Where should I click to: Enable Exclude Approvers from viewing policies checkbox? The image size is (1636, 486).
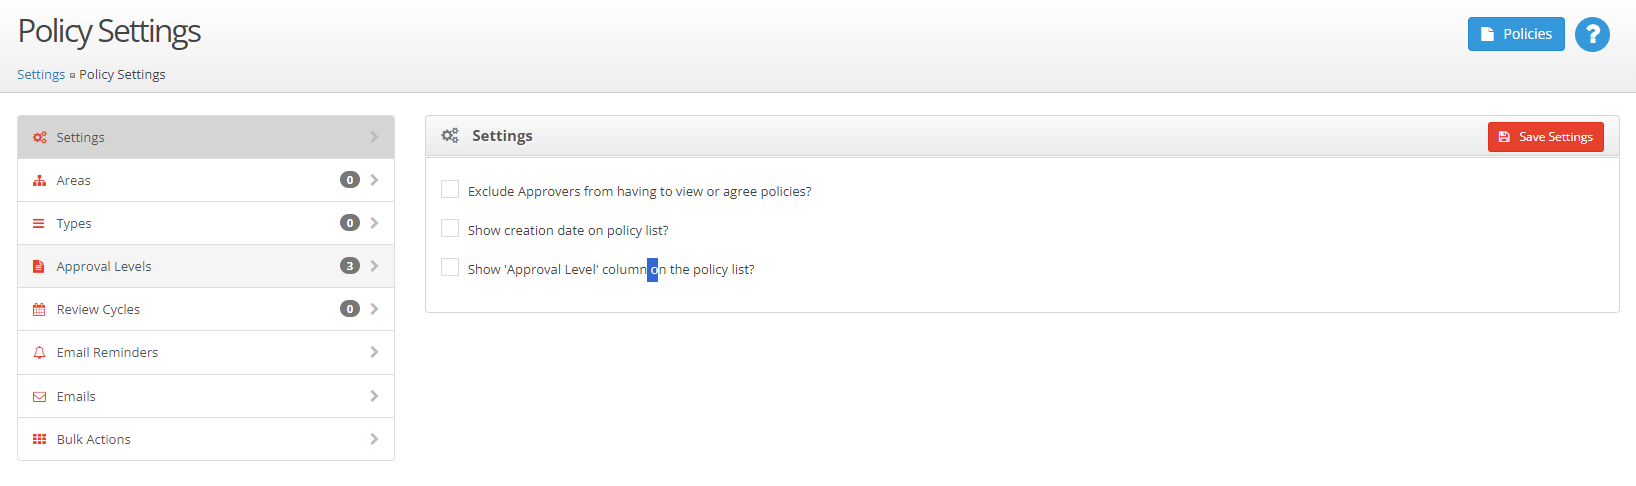[x=450, y=189]
